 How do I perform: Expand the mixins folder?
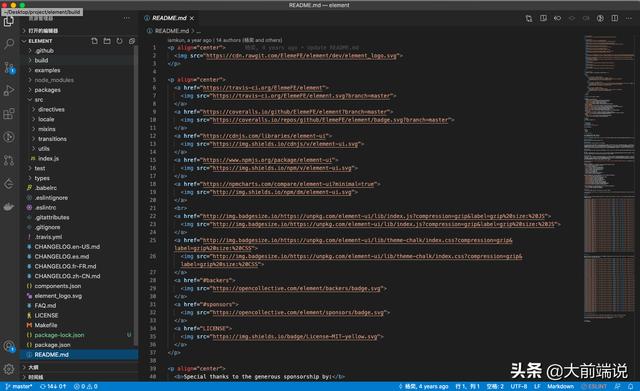(80, 129)
